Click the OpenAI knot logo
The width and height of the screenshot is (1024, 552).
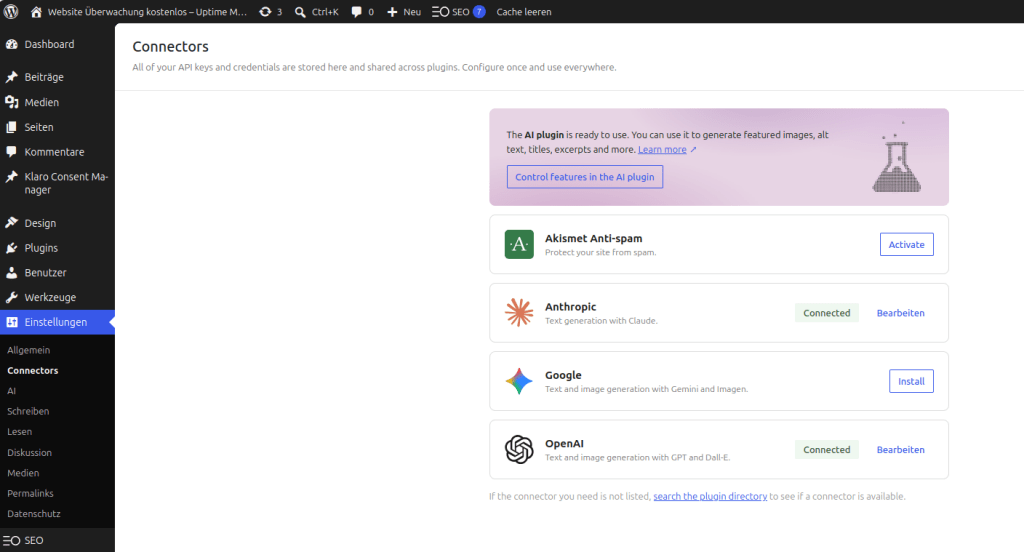coord(519,449)
